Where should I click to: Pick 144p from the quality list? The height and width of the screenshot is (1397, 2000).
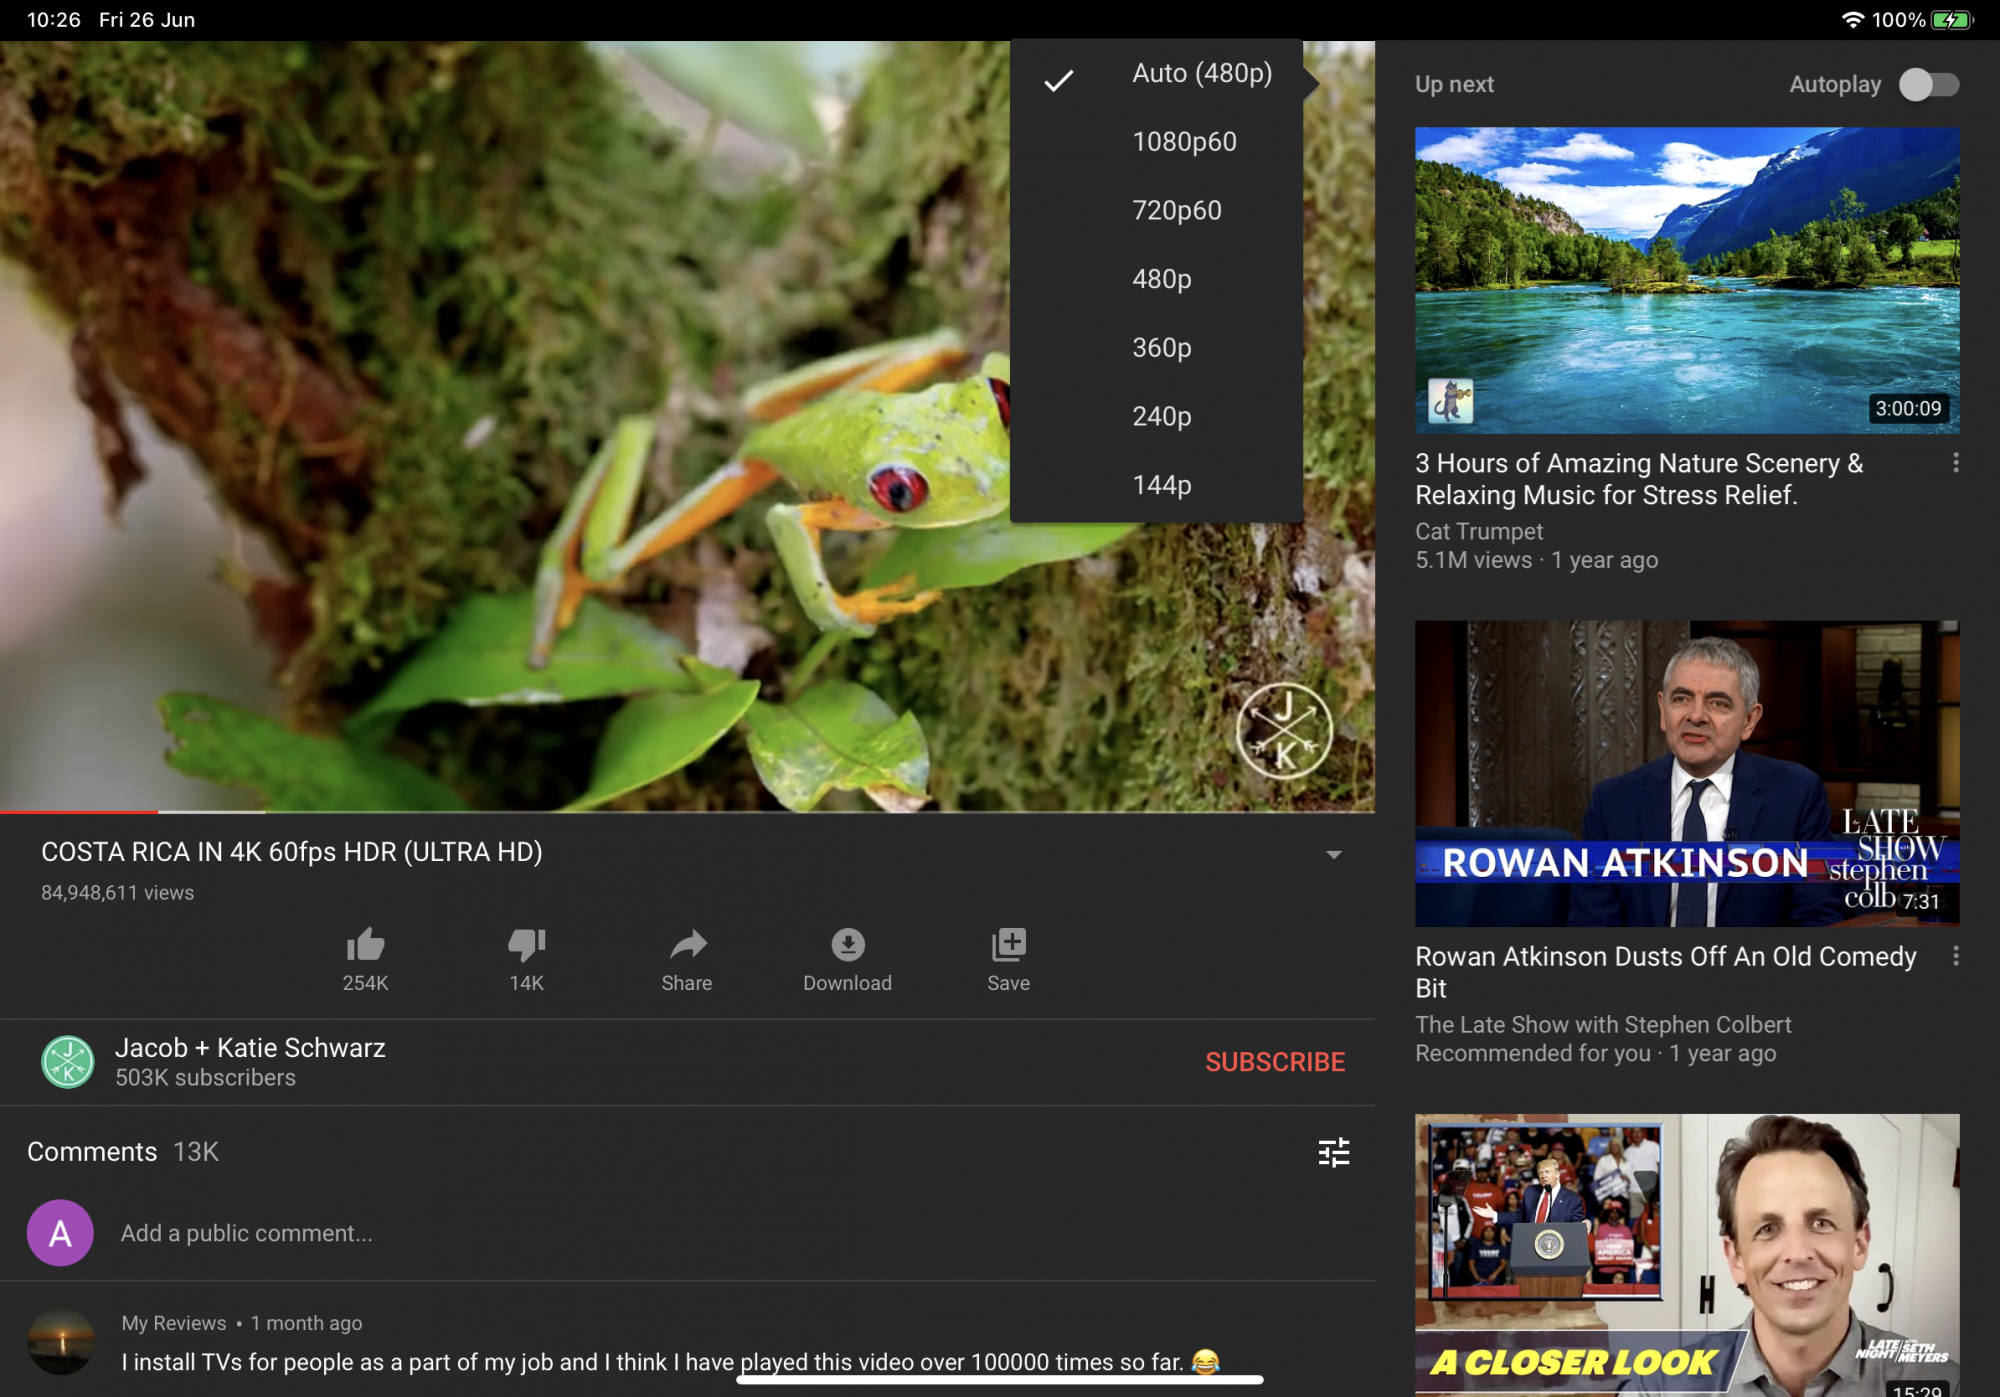(x=1161, y=486)
